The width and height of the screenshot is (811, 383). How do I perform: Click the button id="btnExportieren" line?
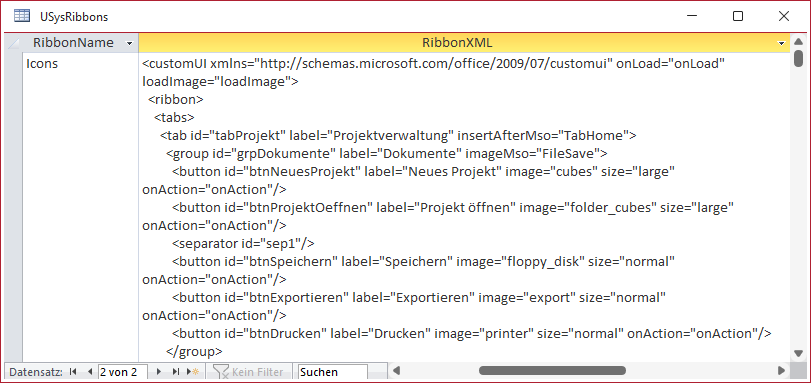click(418, 298)
